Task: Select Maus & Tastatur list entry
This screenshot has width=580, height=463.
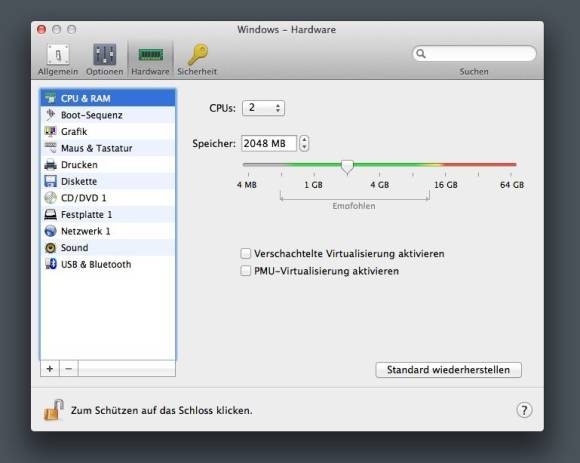Action: tap(108, 148)
